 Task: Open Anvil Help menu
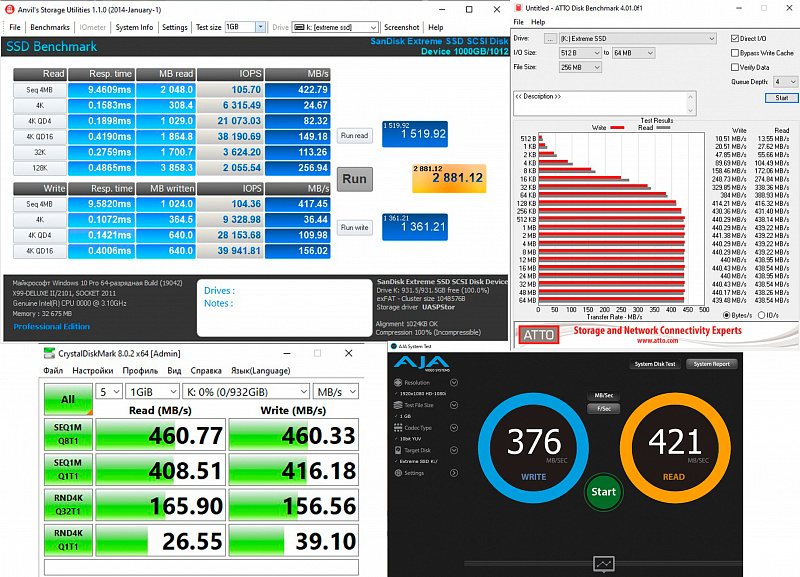pyautogui.click(x=436, y=27)
